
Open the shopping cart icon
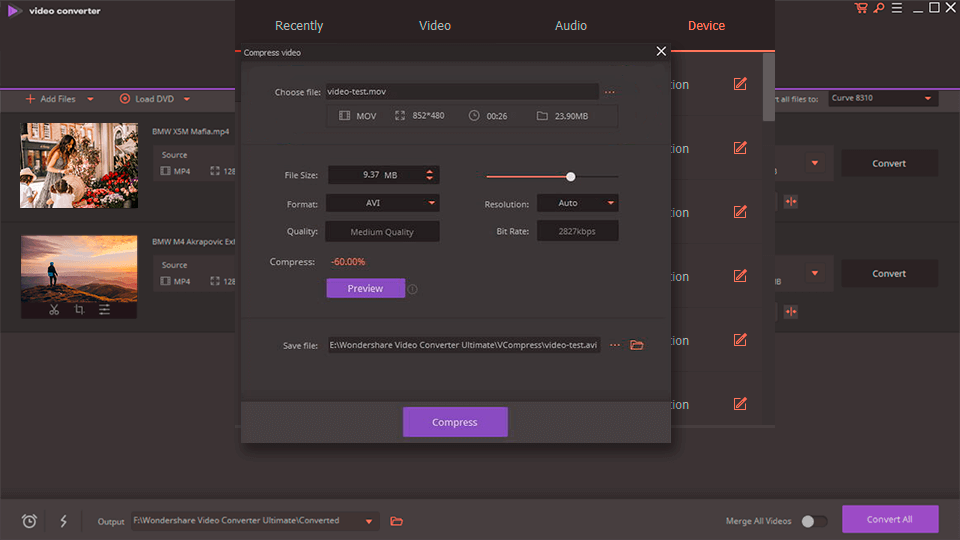click(861, 8)
